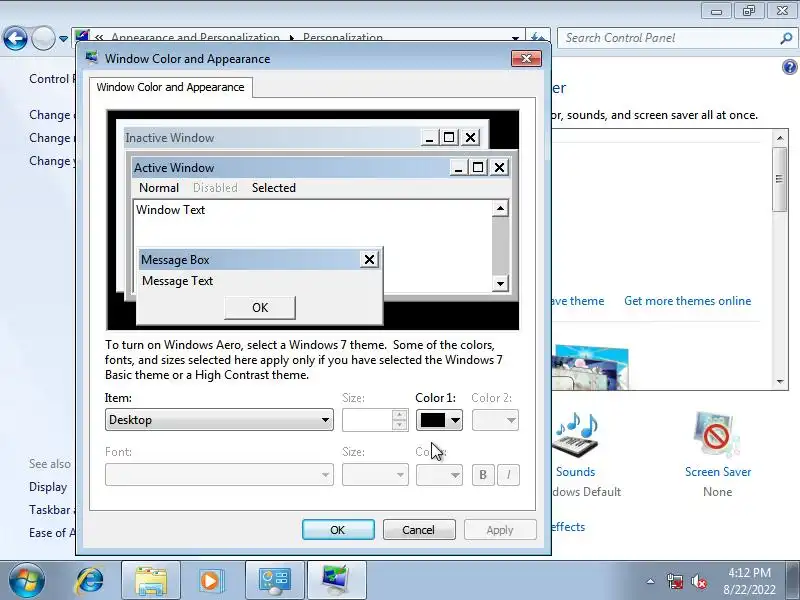The height and width of the screenshot is (600, 800).
Task: Click the Screen Saver link
Action: click(718, 472)
